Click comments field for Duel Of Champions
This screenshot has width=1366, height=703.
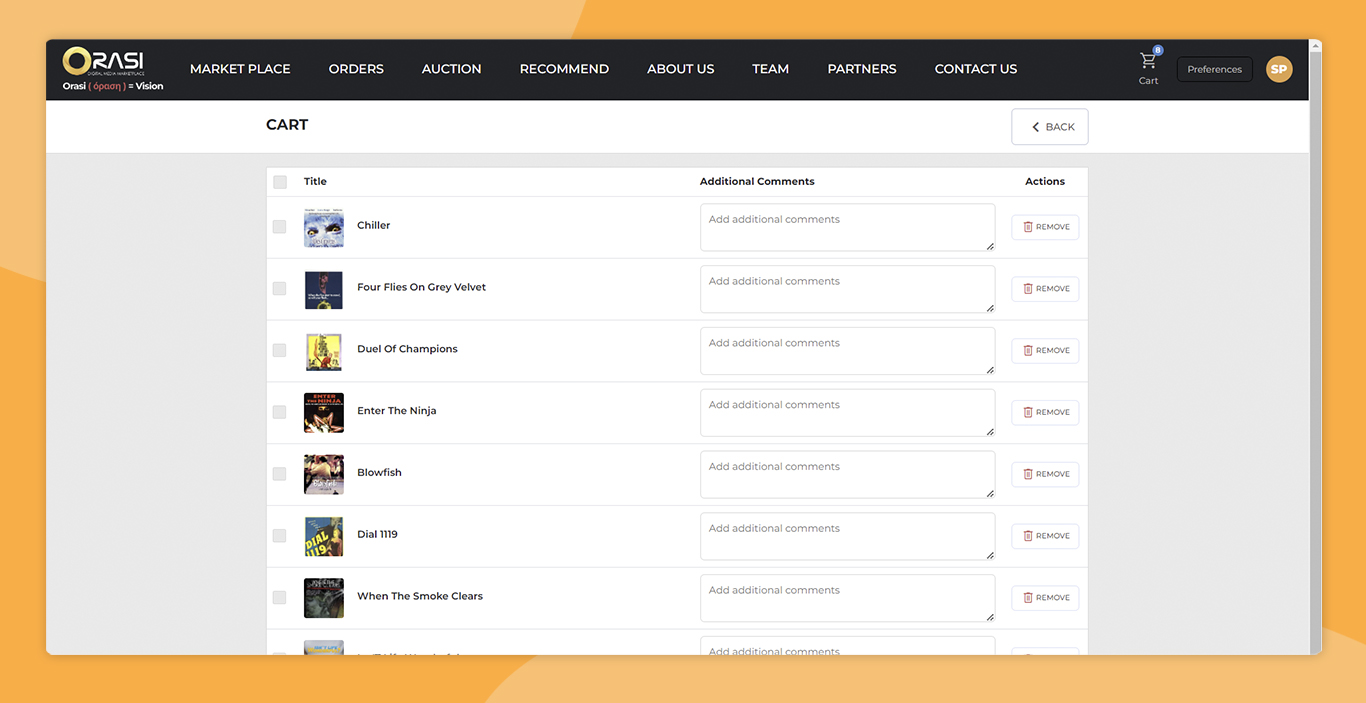[848, 352]
